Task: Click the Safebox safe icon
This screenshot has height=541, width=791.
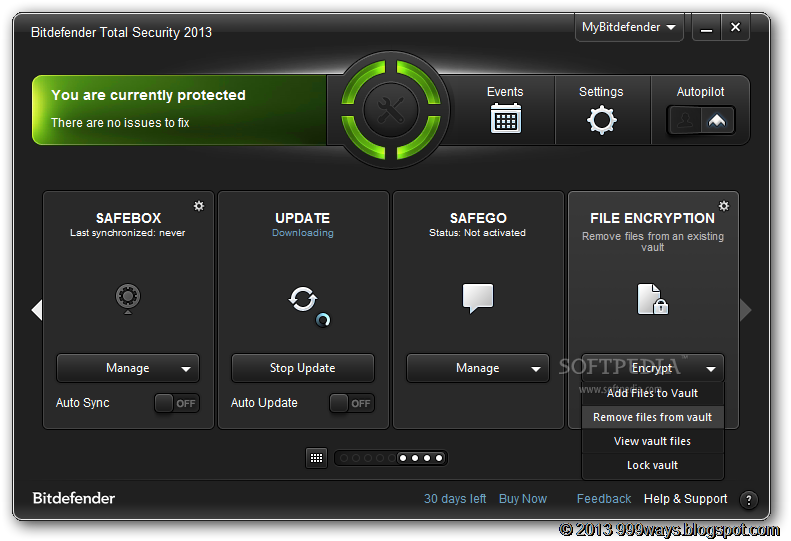Action: [128, 299]
